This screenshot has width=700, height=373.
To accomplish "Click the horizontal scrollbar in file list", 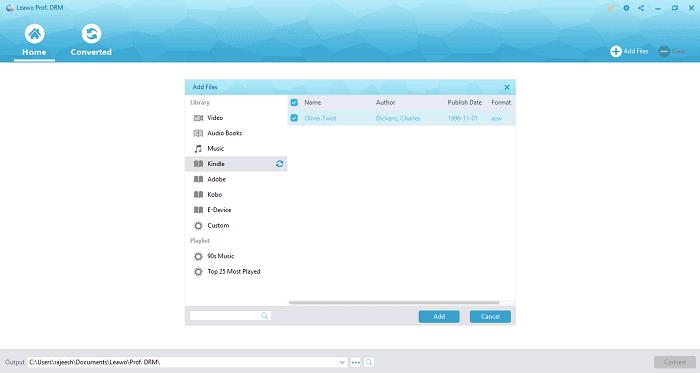I will coord(394,303).
